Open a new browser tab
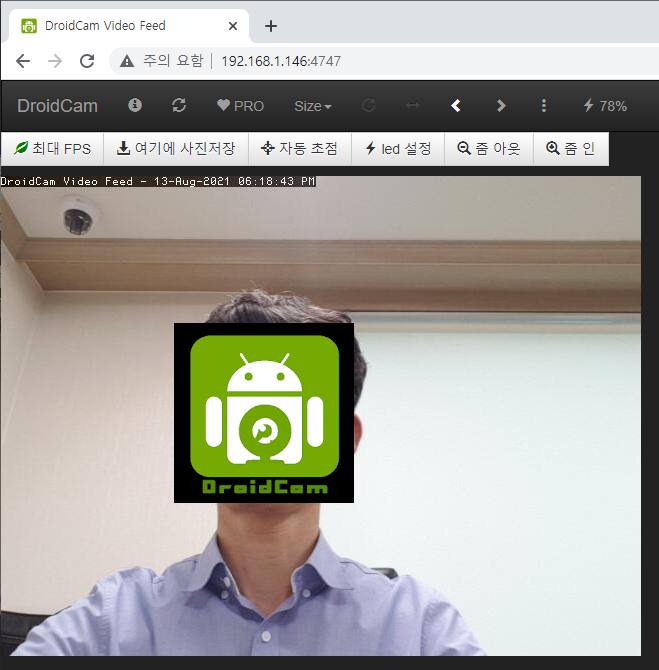The height and width of the screenshot is (670, 659). pyautogui.click(x=271, y=26)
